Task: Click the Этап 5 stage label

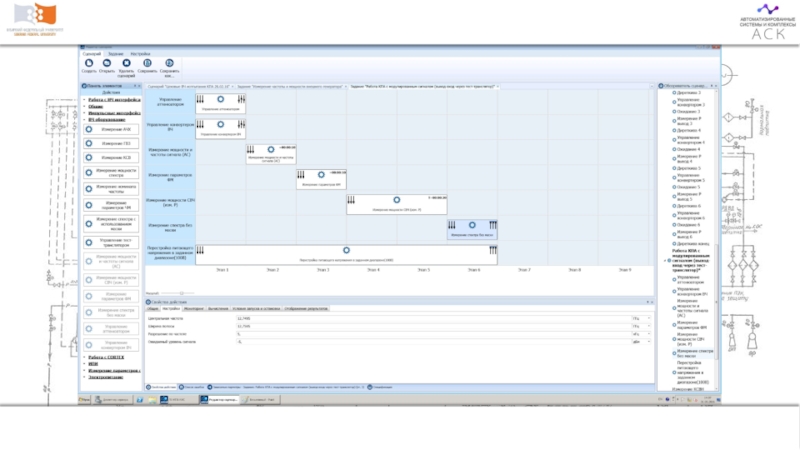Action: (x=423, y=270)
